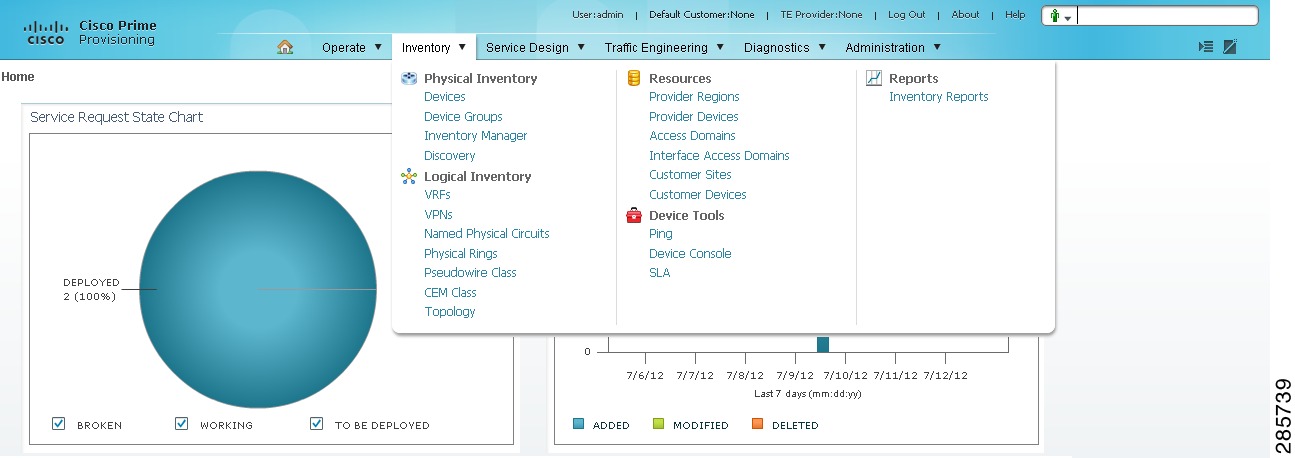
Task: Open the Inventory Reports link
Action: [x=938, y=97]
